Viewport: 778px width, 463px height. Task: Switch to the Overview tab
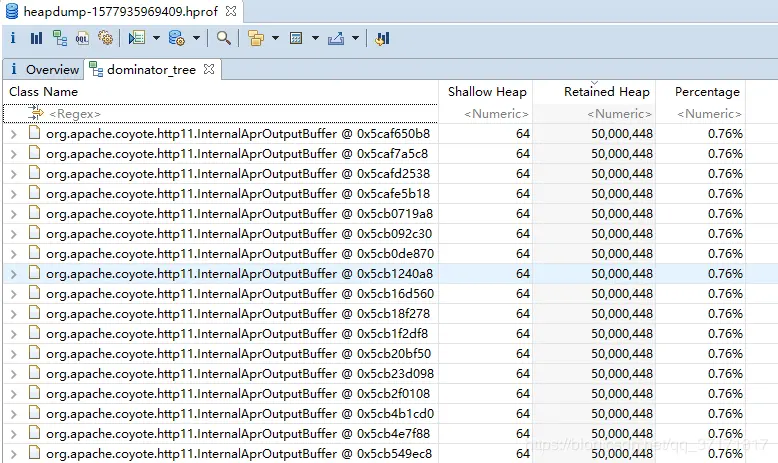(44, 69)
